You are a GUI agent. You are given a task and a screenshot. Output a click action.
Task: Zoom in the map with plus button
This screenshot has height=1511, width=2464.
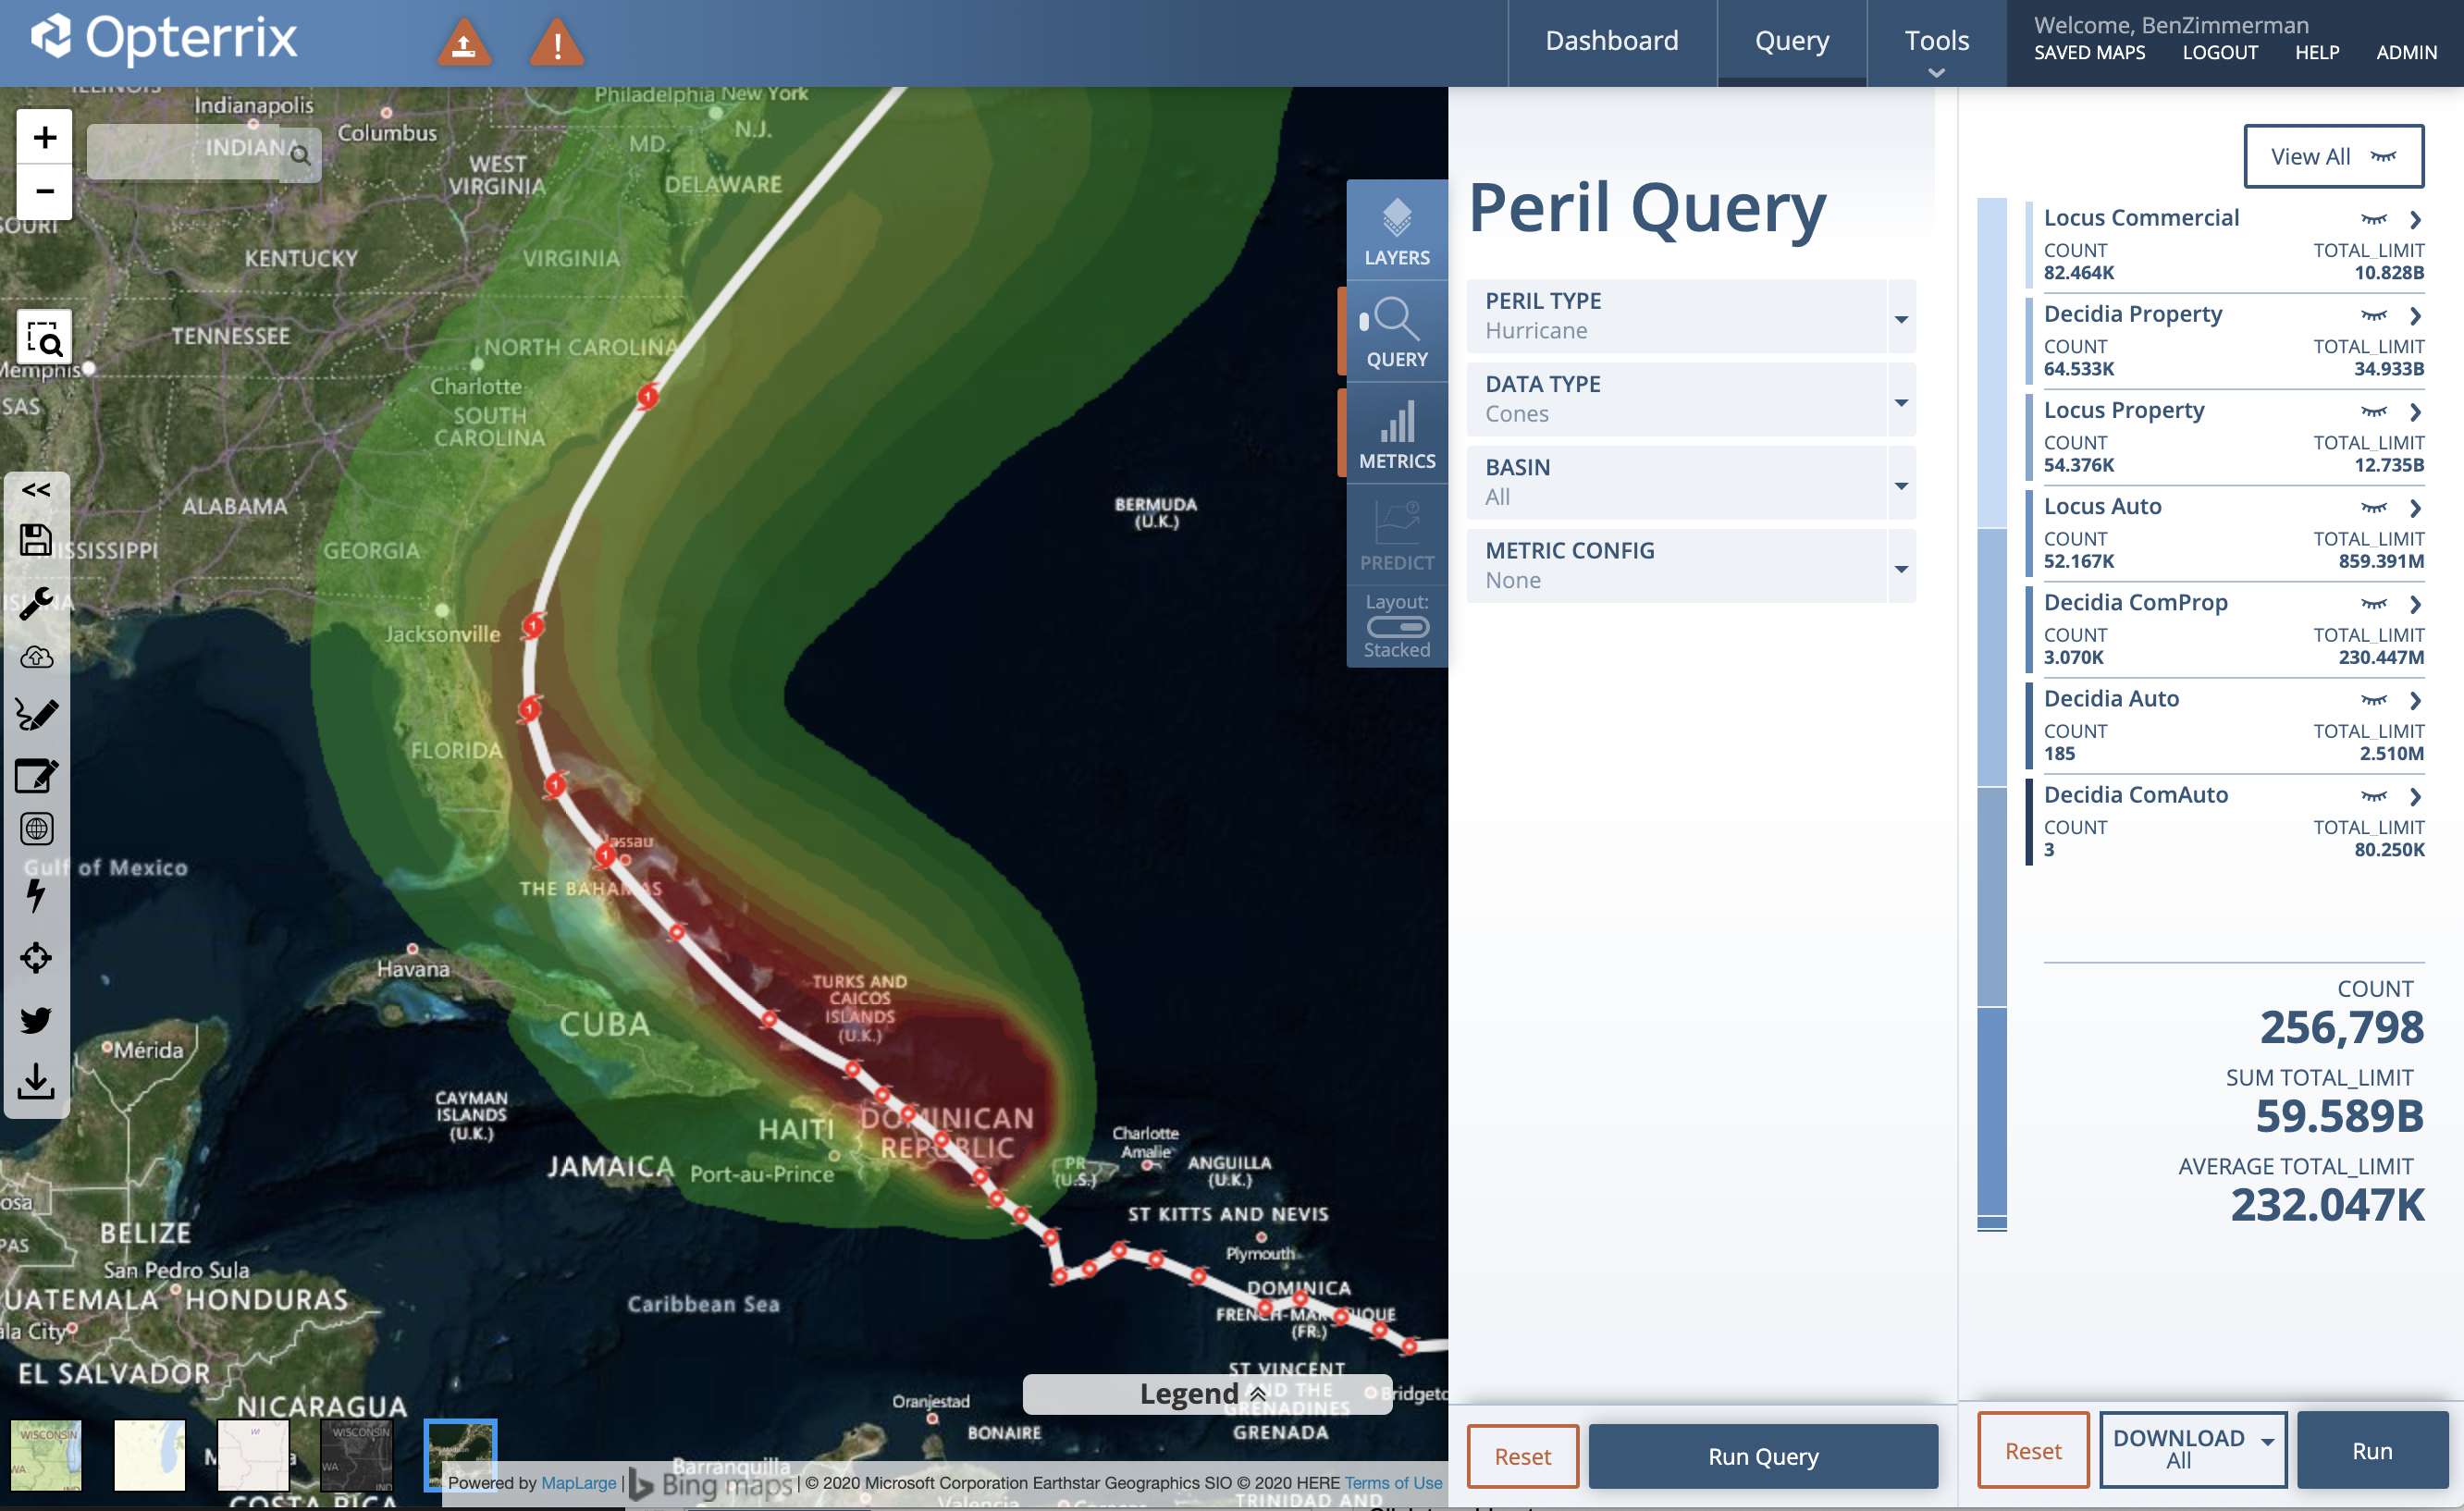(44, 136)
